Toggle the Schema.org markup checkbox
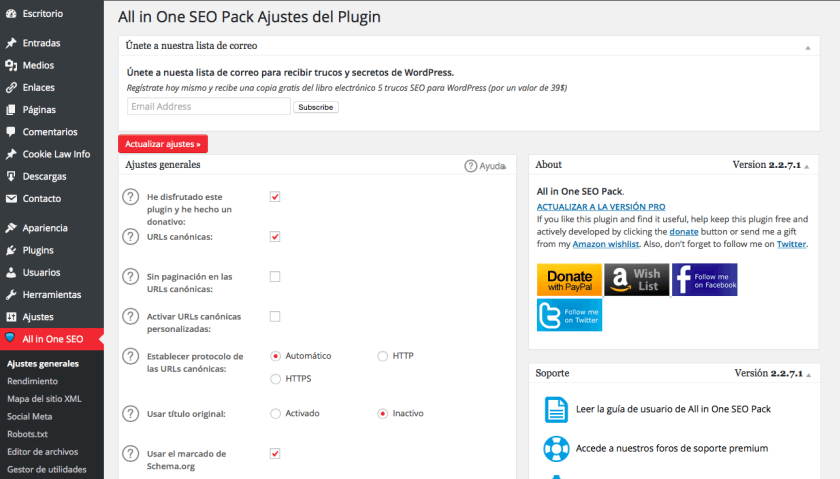This screenshot has width=840, height=479. click(275, 454)
